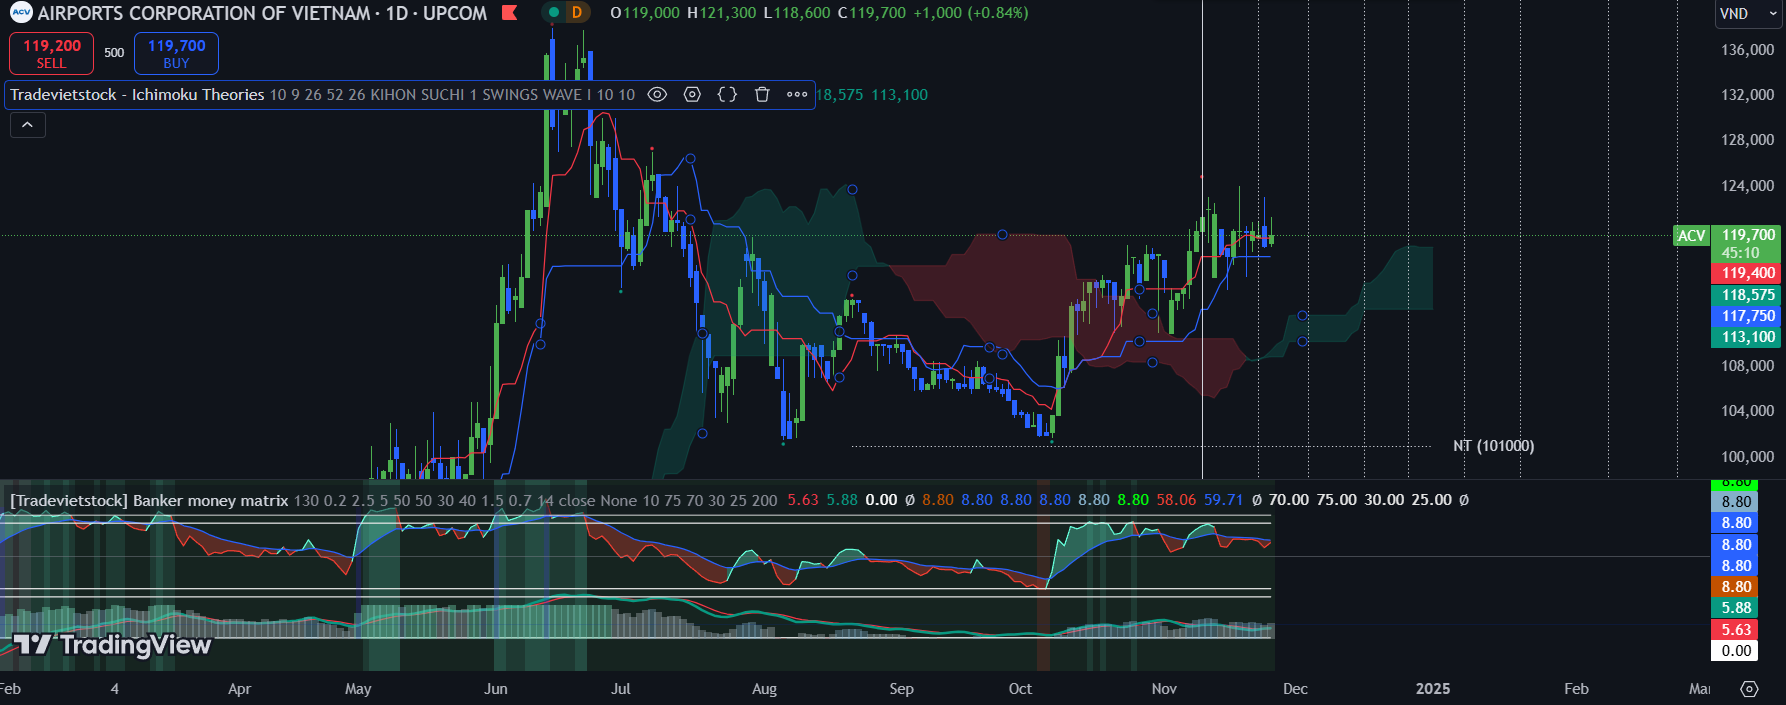Open the Ichimoku source code braces icon

pyautogui.click(x=727, y=95)
